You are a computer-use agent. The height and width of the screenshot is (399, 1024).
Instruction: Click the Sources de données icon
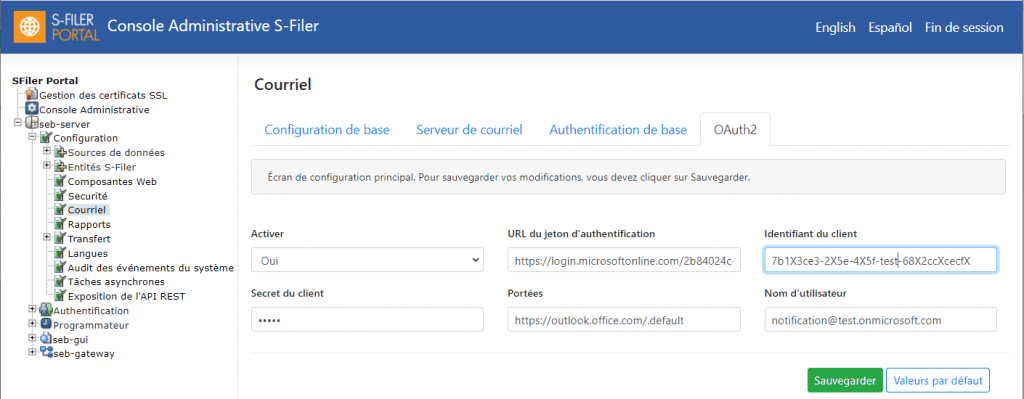pos(60,152)
